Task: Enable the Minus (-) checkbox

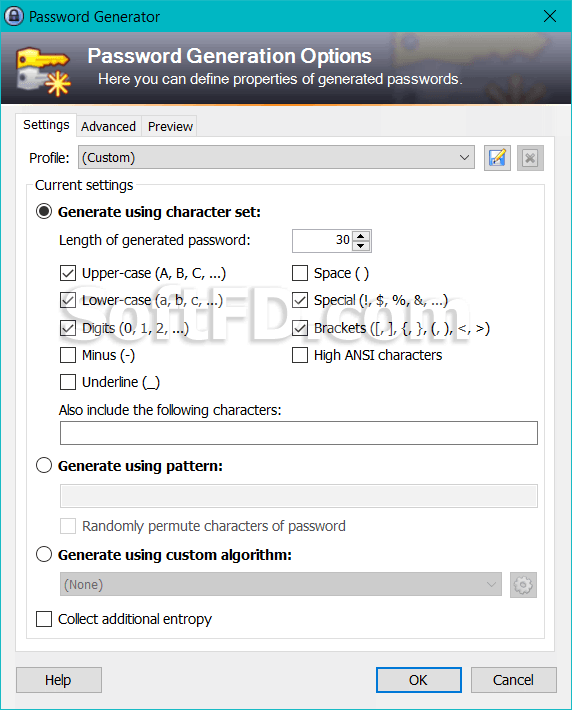Action: (x=68, y=355)
